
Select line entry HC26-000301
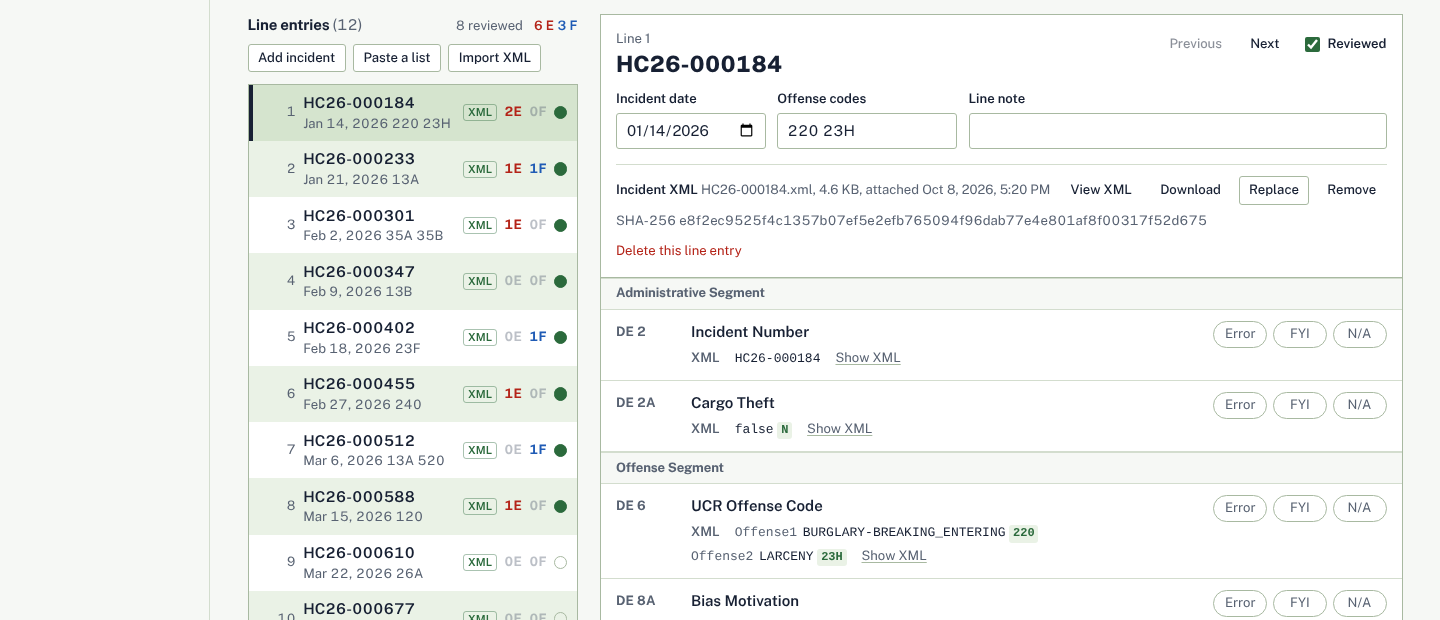tap(414, 225)
